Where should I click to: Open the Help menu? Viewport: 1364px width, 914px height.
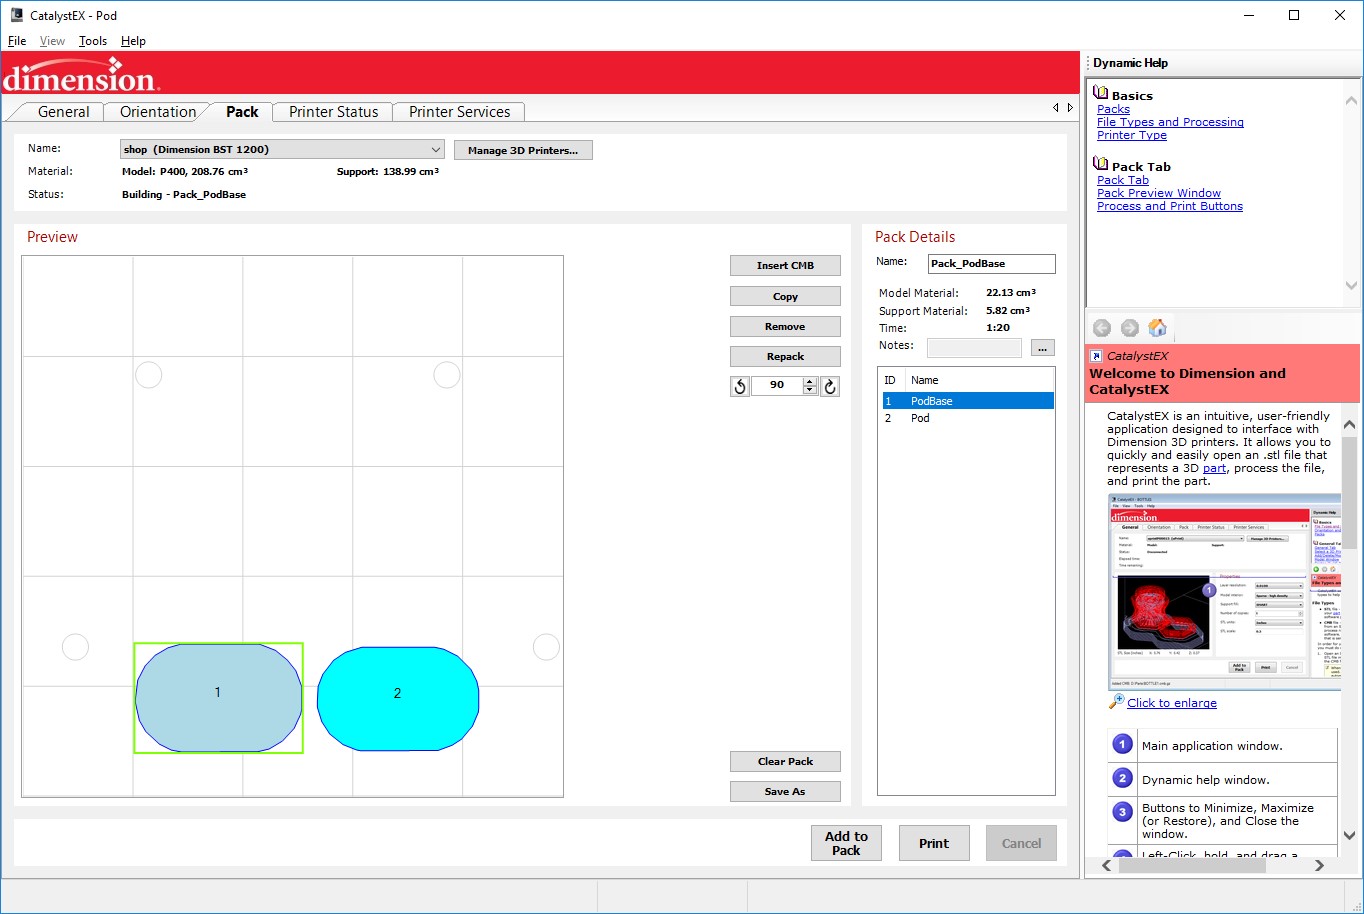point(133,41)
